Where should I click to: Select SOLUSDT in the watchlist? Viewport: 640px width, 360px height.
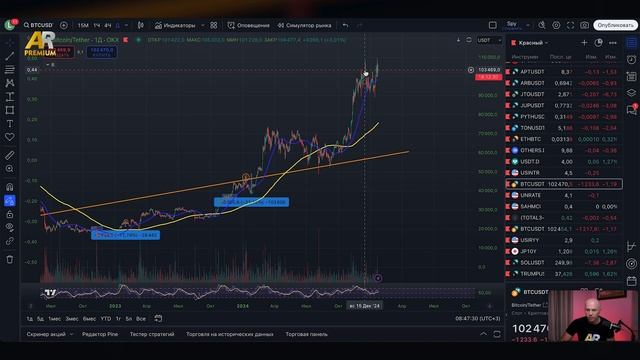coord(564,262)
